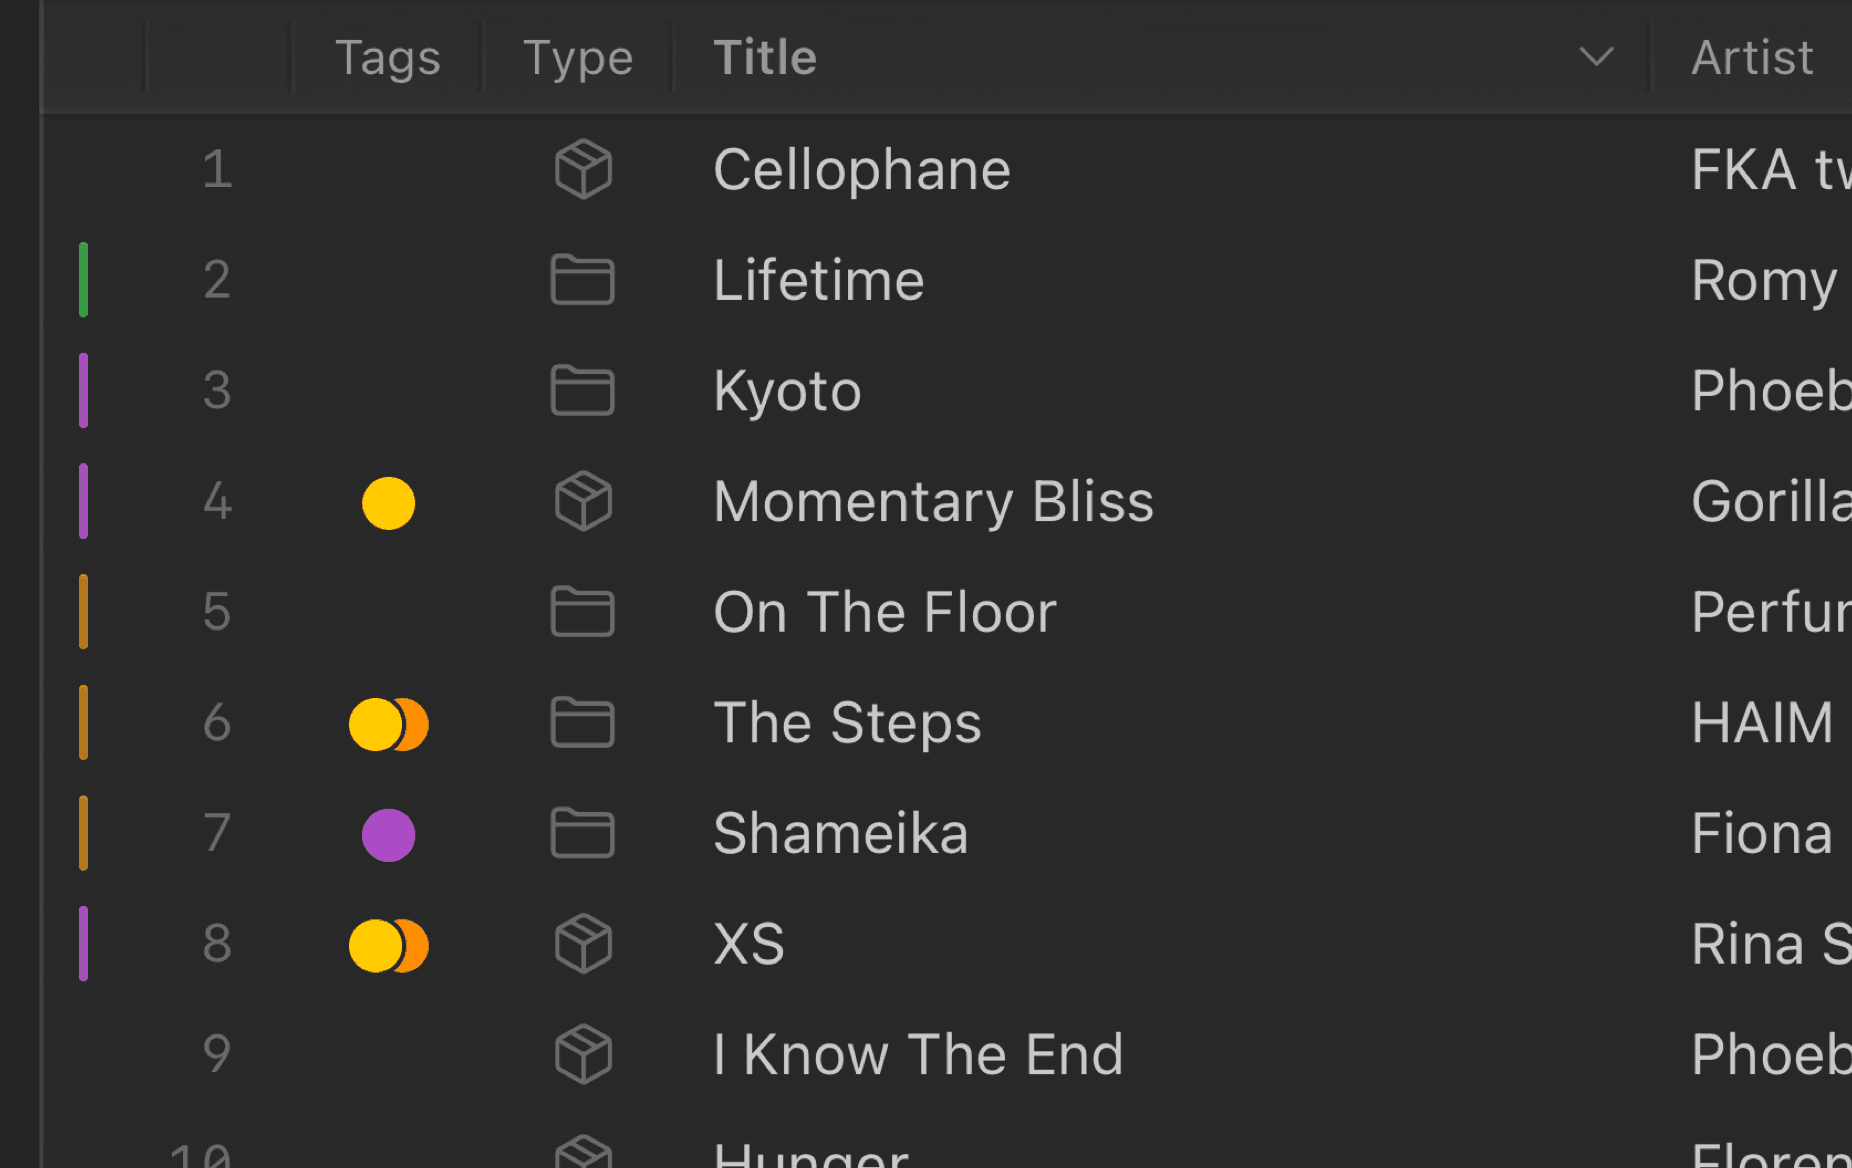Click the green color marker on row 2
Viewport: 1852px width, 1168px height.
[x=84, y=280]
